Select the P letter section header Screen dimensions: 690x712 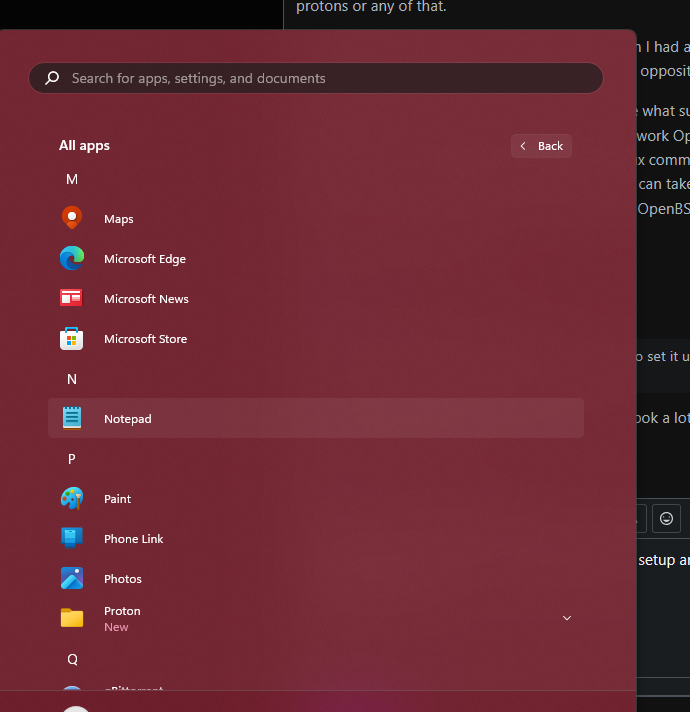(x=72, y=459)
